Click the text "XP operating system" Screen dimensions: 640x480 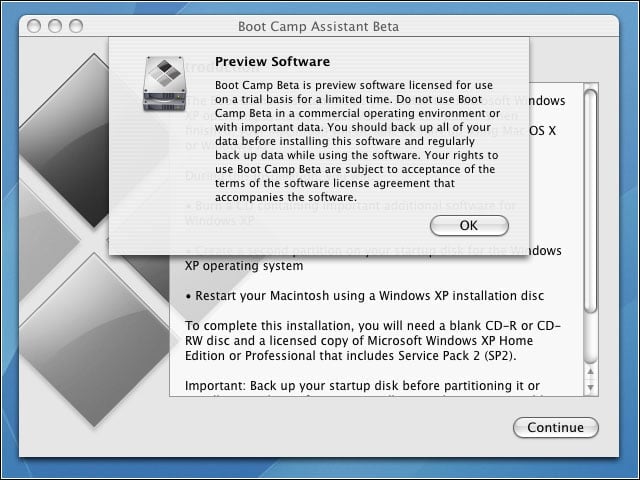pos(244,266)
